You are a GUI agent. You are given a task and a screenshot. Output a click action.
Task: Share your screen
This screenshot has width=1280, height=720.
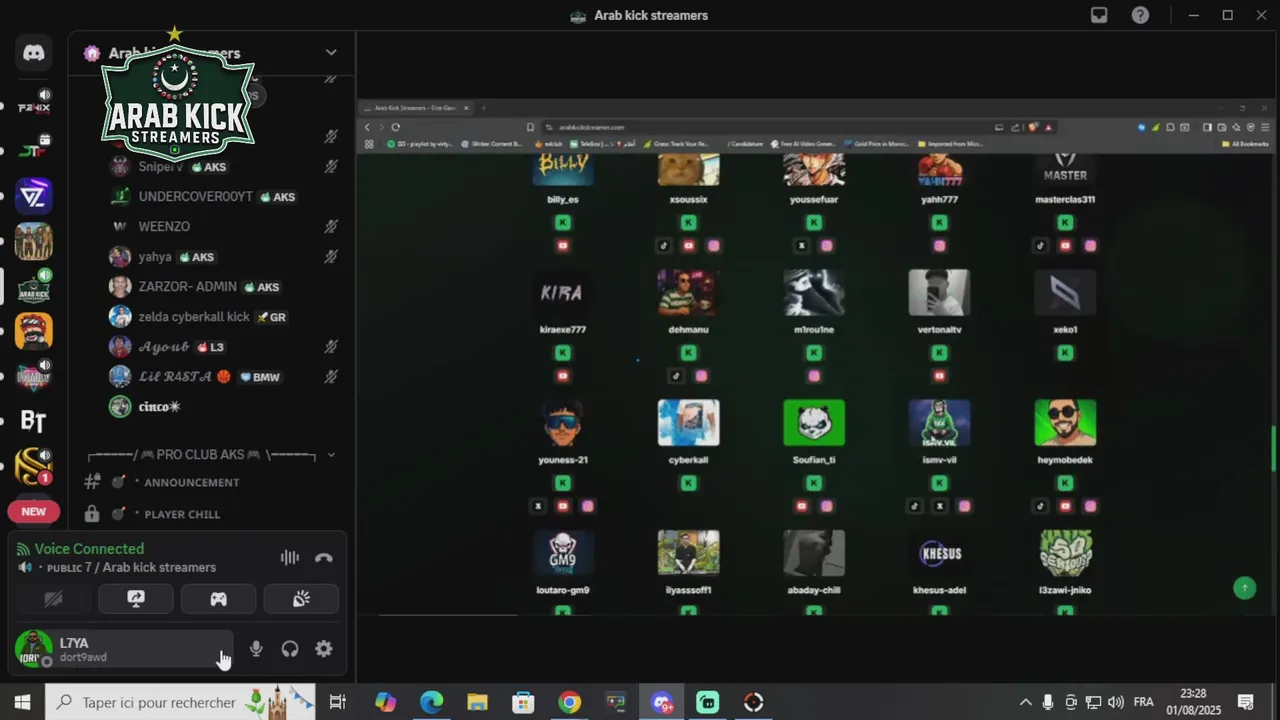pyautogui.click(x=136, y=599)
